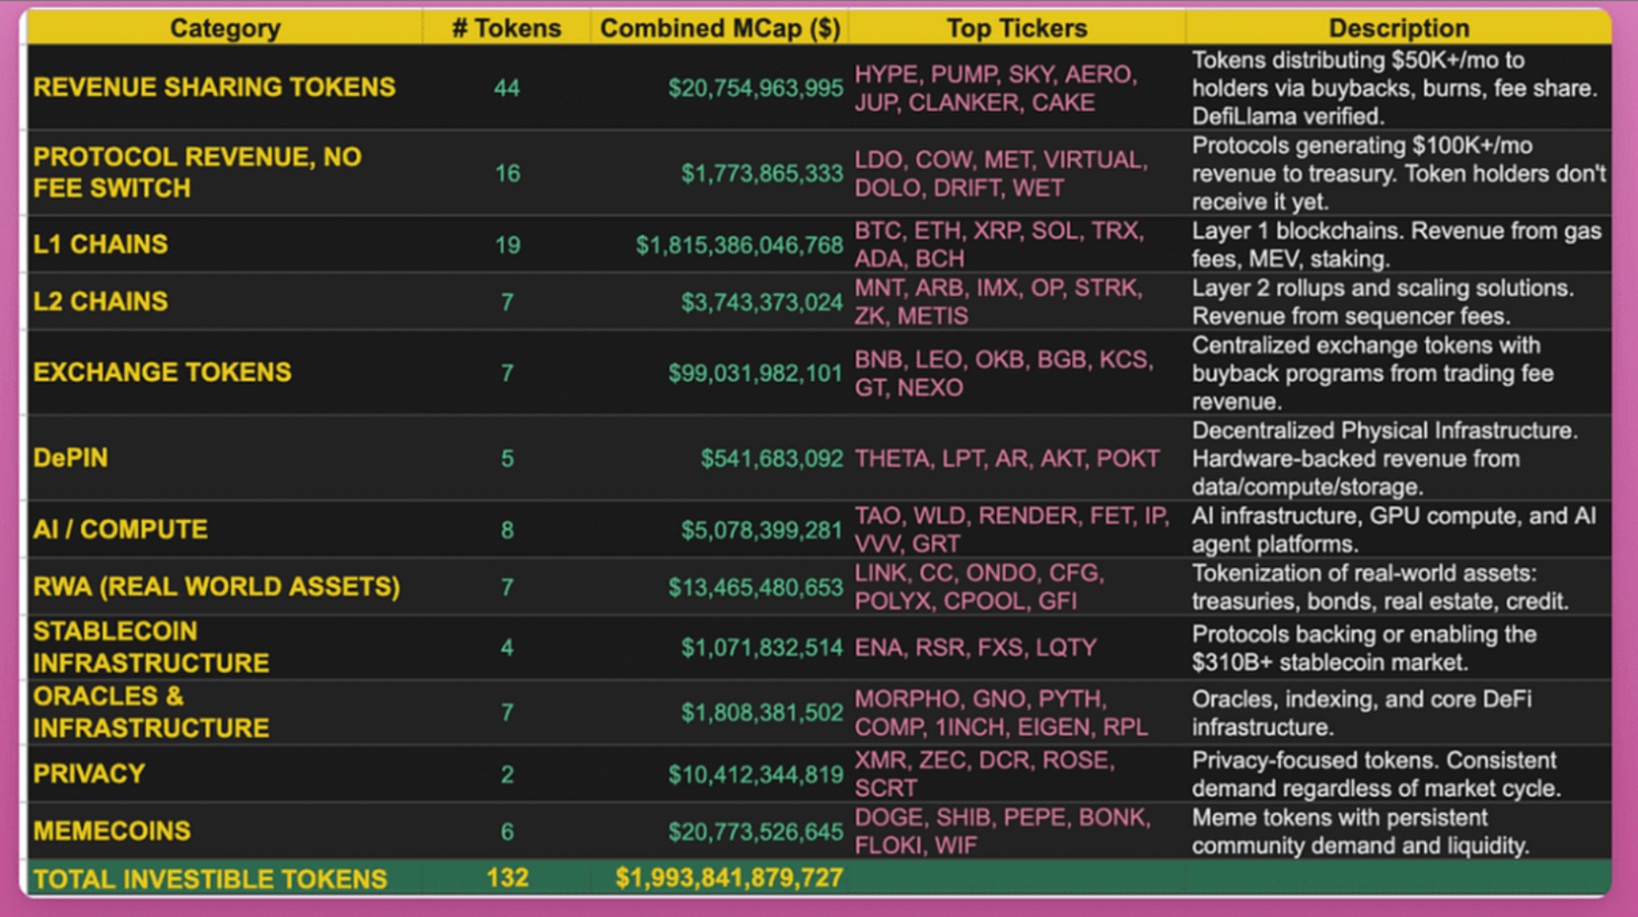Select the total market cap $1,993,841,879,727 cell
Screen dimensions: 1638x917
pyautogui.click(x=728, y=879)
